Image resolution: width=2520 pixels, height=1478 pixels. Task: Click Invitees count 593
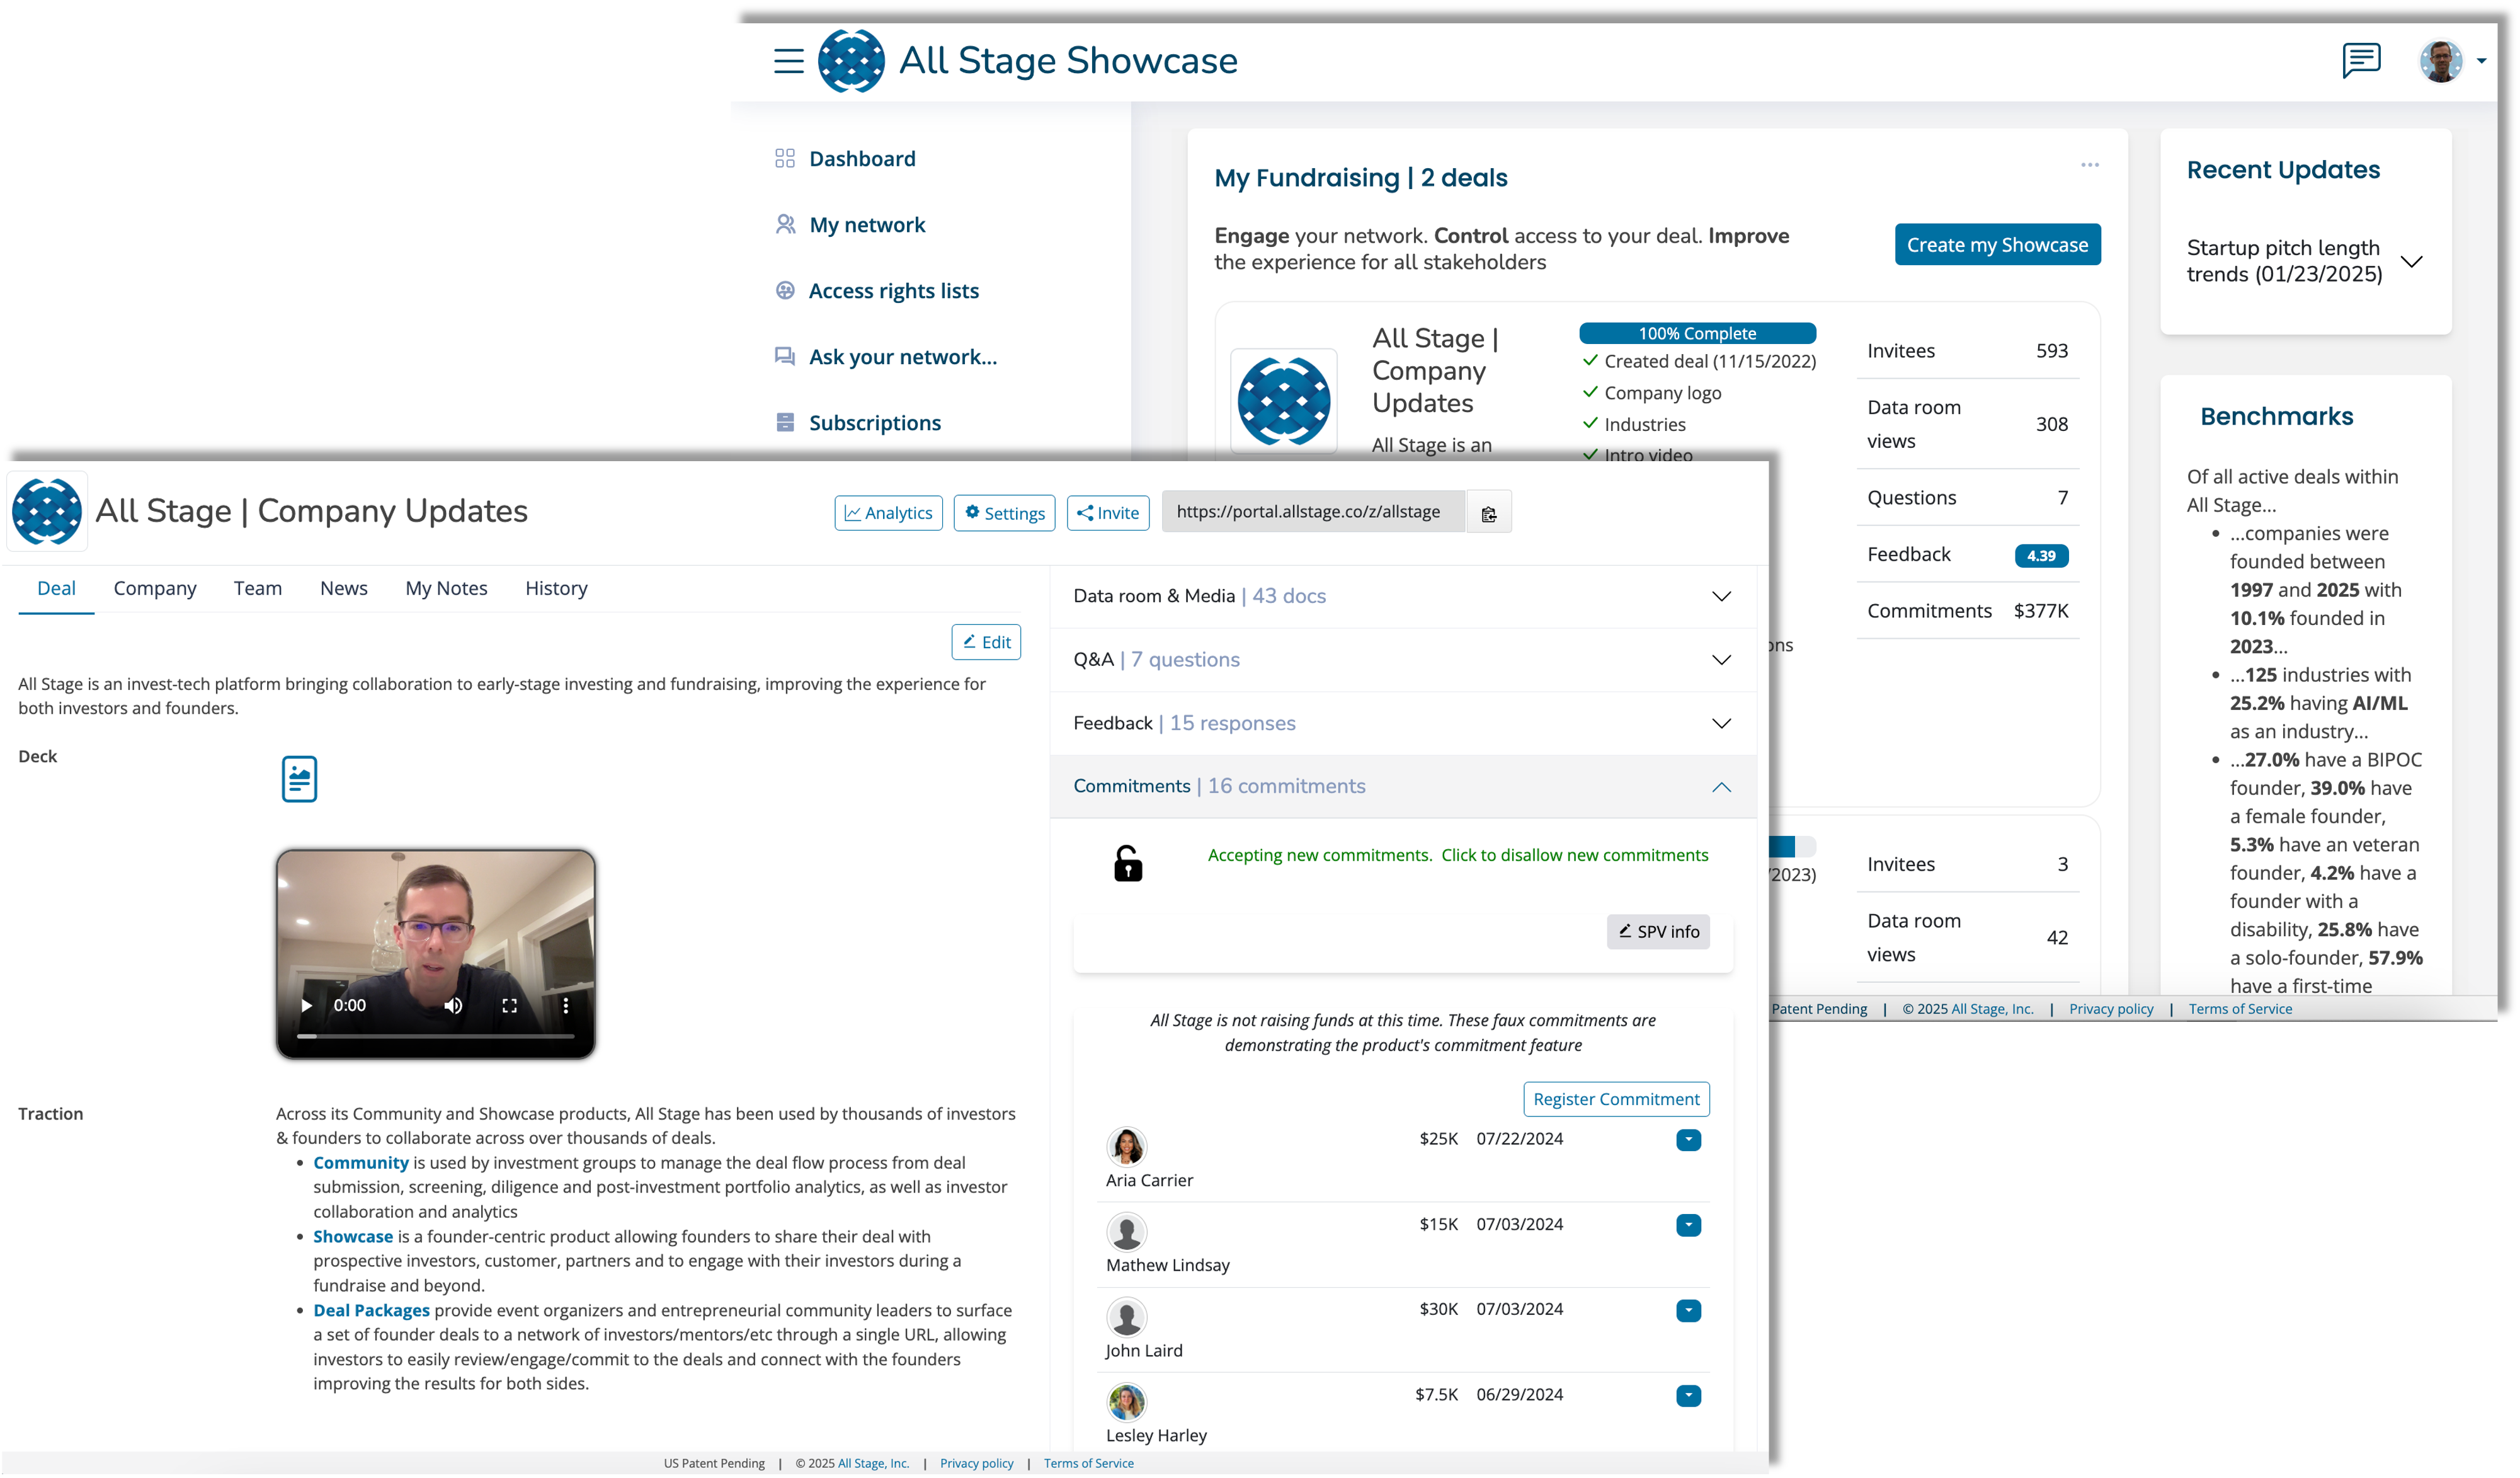2052,351
